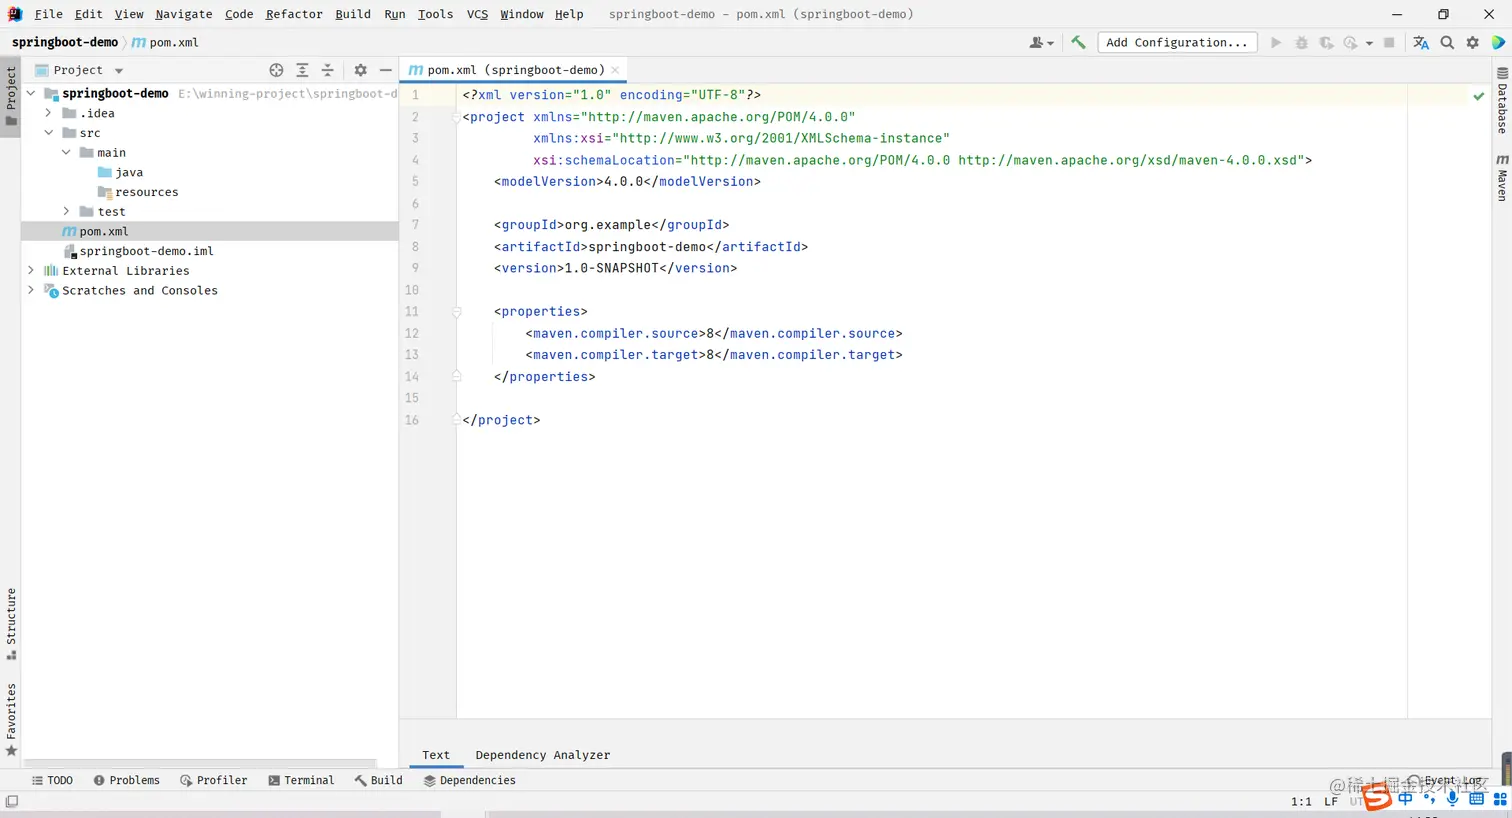
Task: Click the colorful plugin icon at toolbar end
Action: pyautogui.click(x=1498, y=43)
